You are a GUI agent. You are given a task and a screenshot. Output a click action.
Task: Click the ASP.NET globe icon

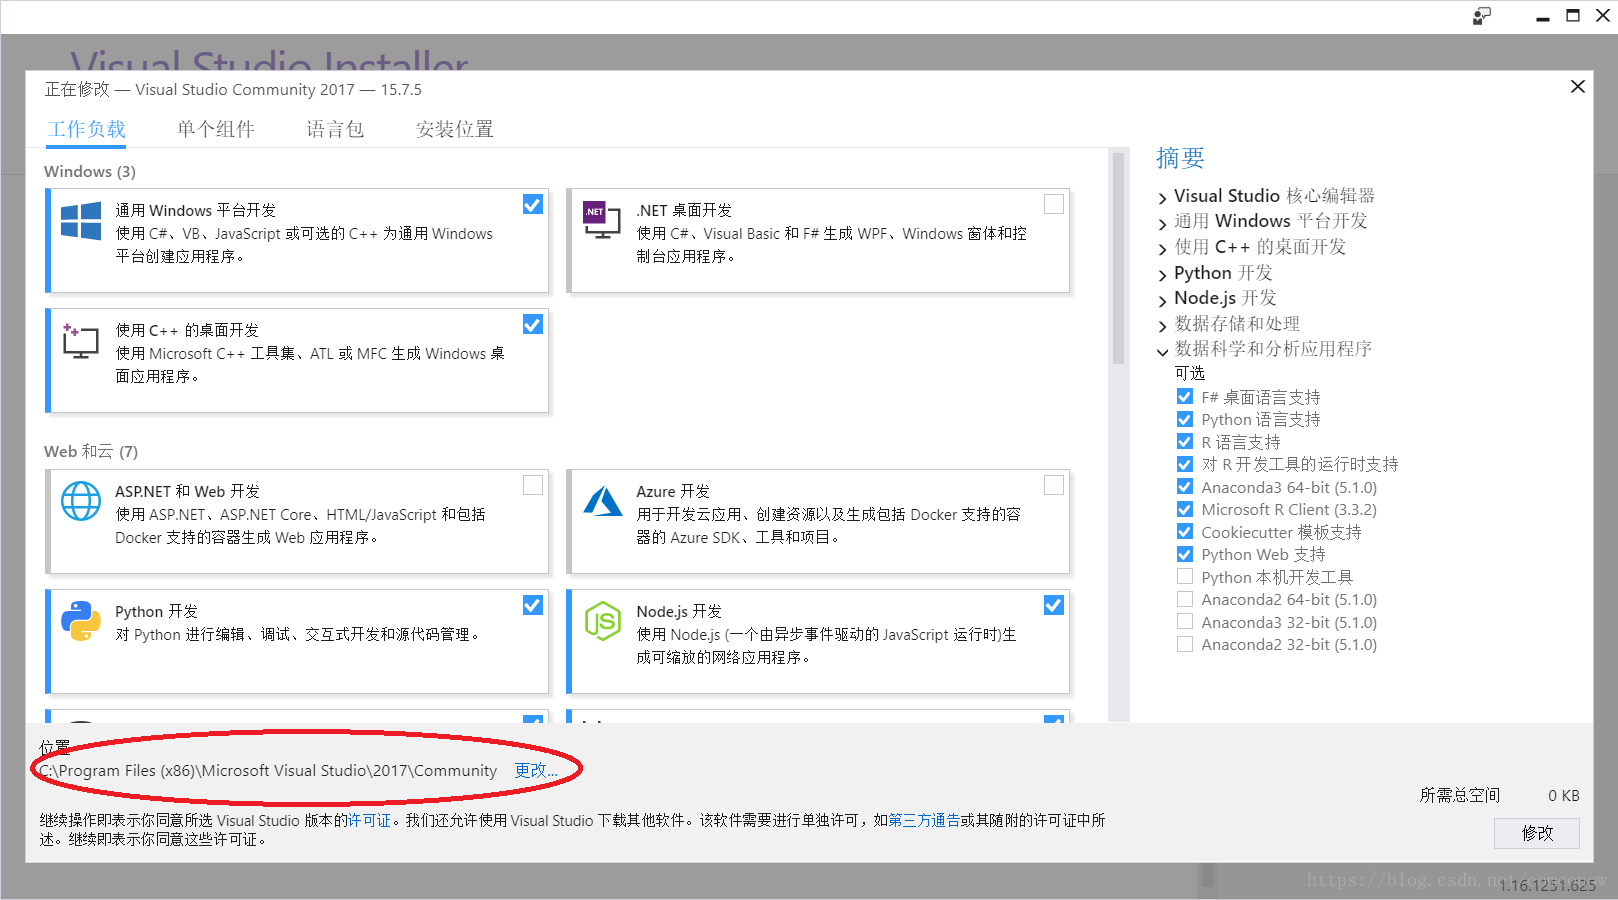pos(81,501)
